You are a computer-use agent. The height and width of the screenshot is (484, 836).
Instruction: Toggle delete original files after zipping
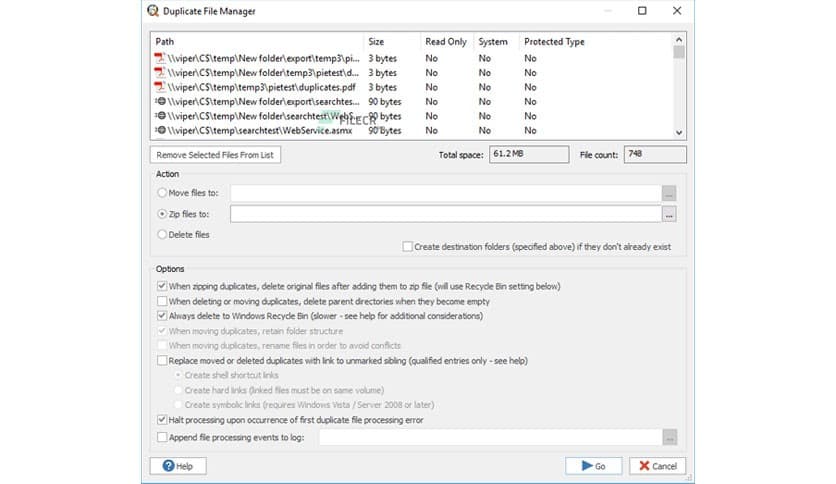(162, 286)
